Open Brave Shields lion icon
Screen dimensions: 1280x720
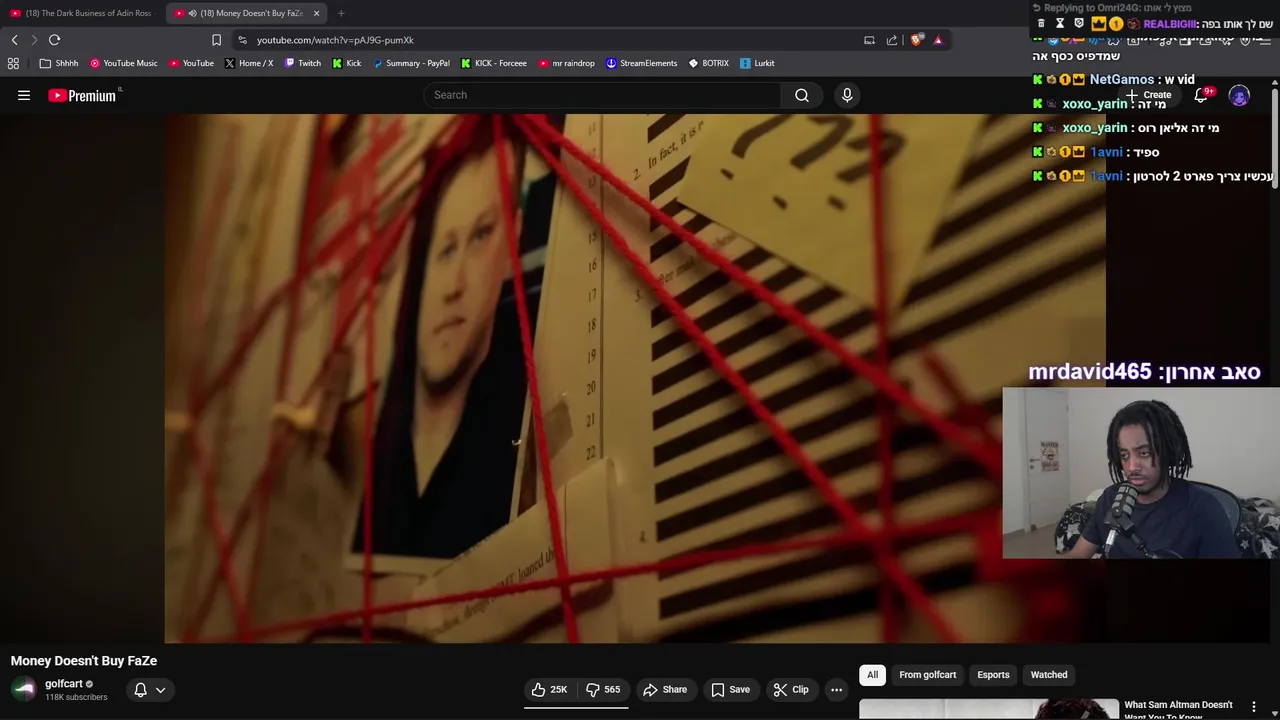[916, 40]
